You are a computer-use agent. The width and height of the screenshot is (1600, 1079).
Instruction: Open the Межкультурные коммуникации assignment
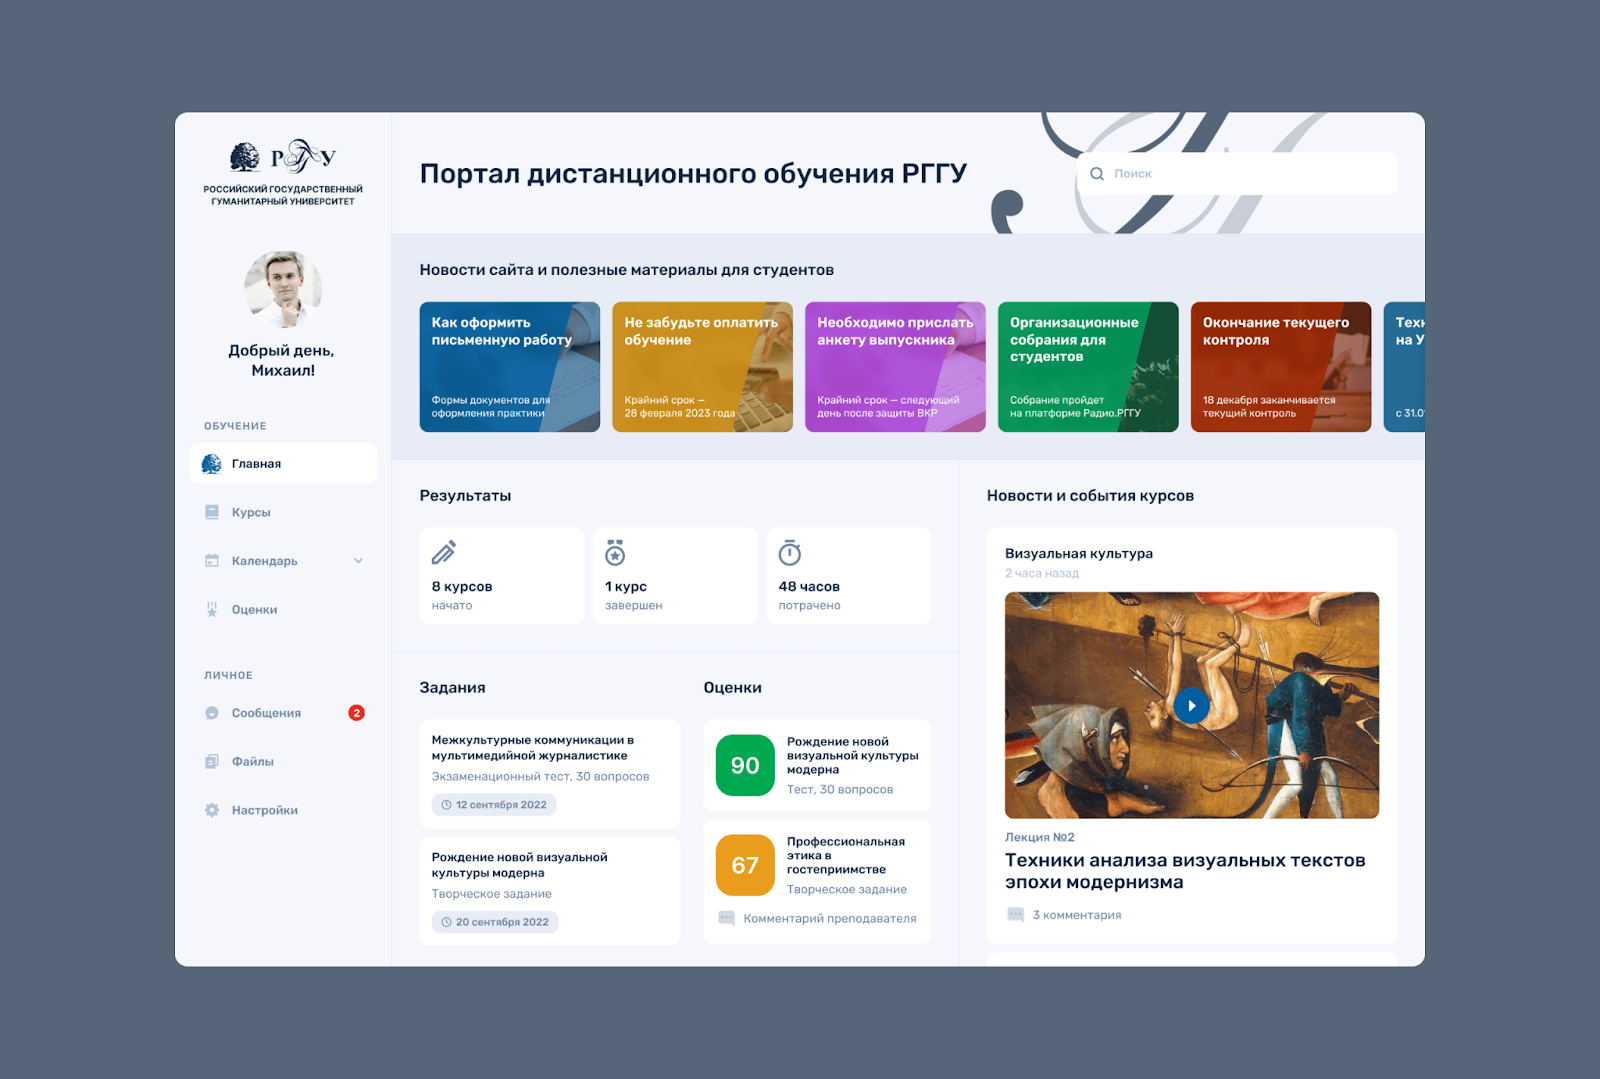pyautogui.click(x=550, y=774)
